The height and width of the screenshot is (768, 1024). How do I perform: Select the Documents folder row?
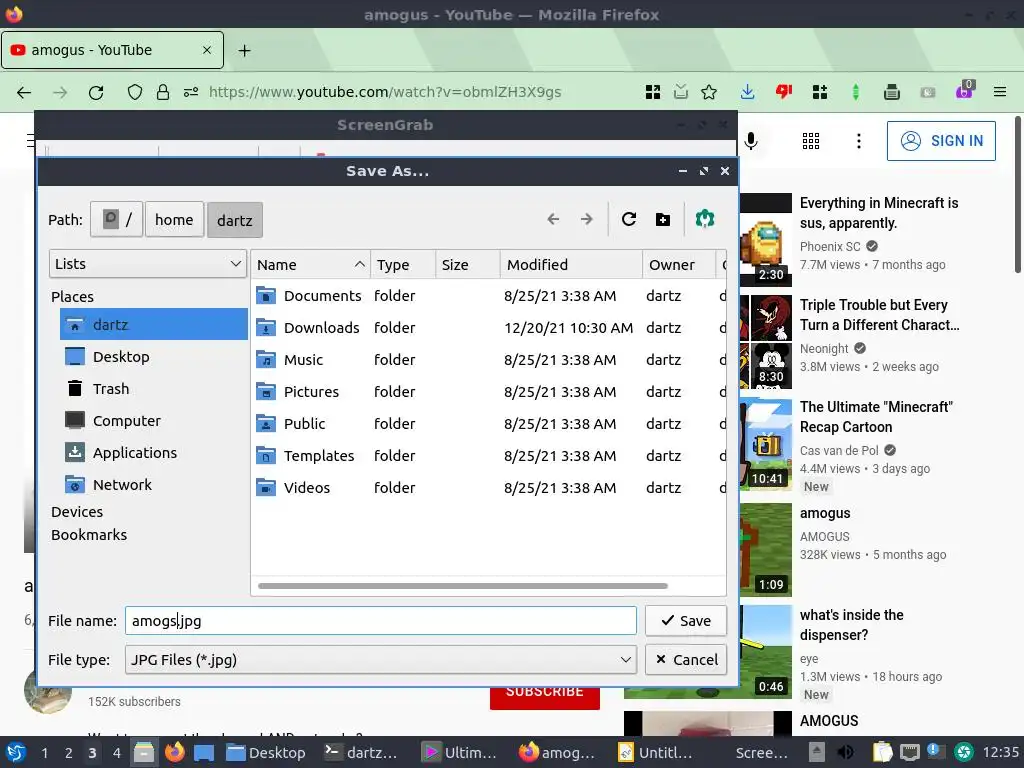(488, 296)
